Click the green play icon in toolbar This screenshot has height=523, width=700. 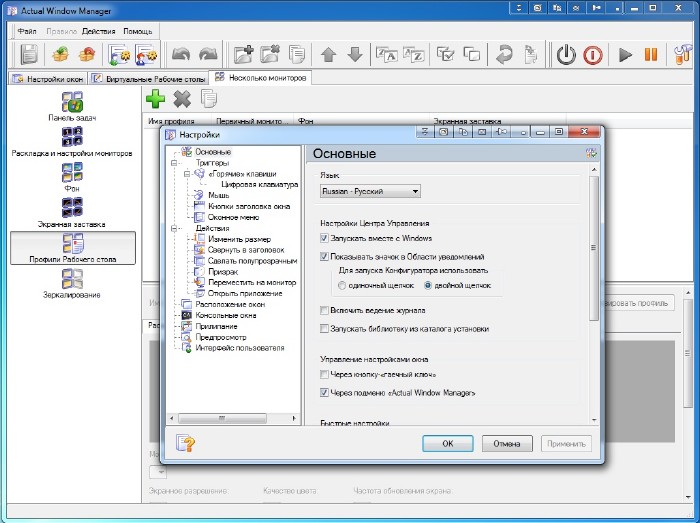click(x=626, y=55)
